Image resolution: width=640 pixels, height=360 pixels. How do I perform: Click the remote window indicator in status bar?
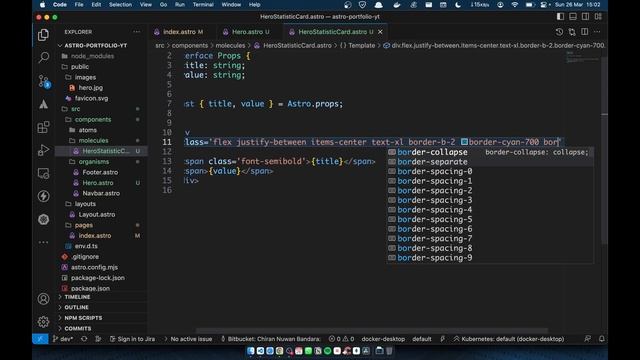pos(40,339)
